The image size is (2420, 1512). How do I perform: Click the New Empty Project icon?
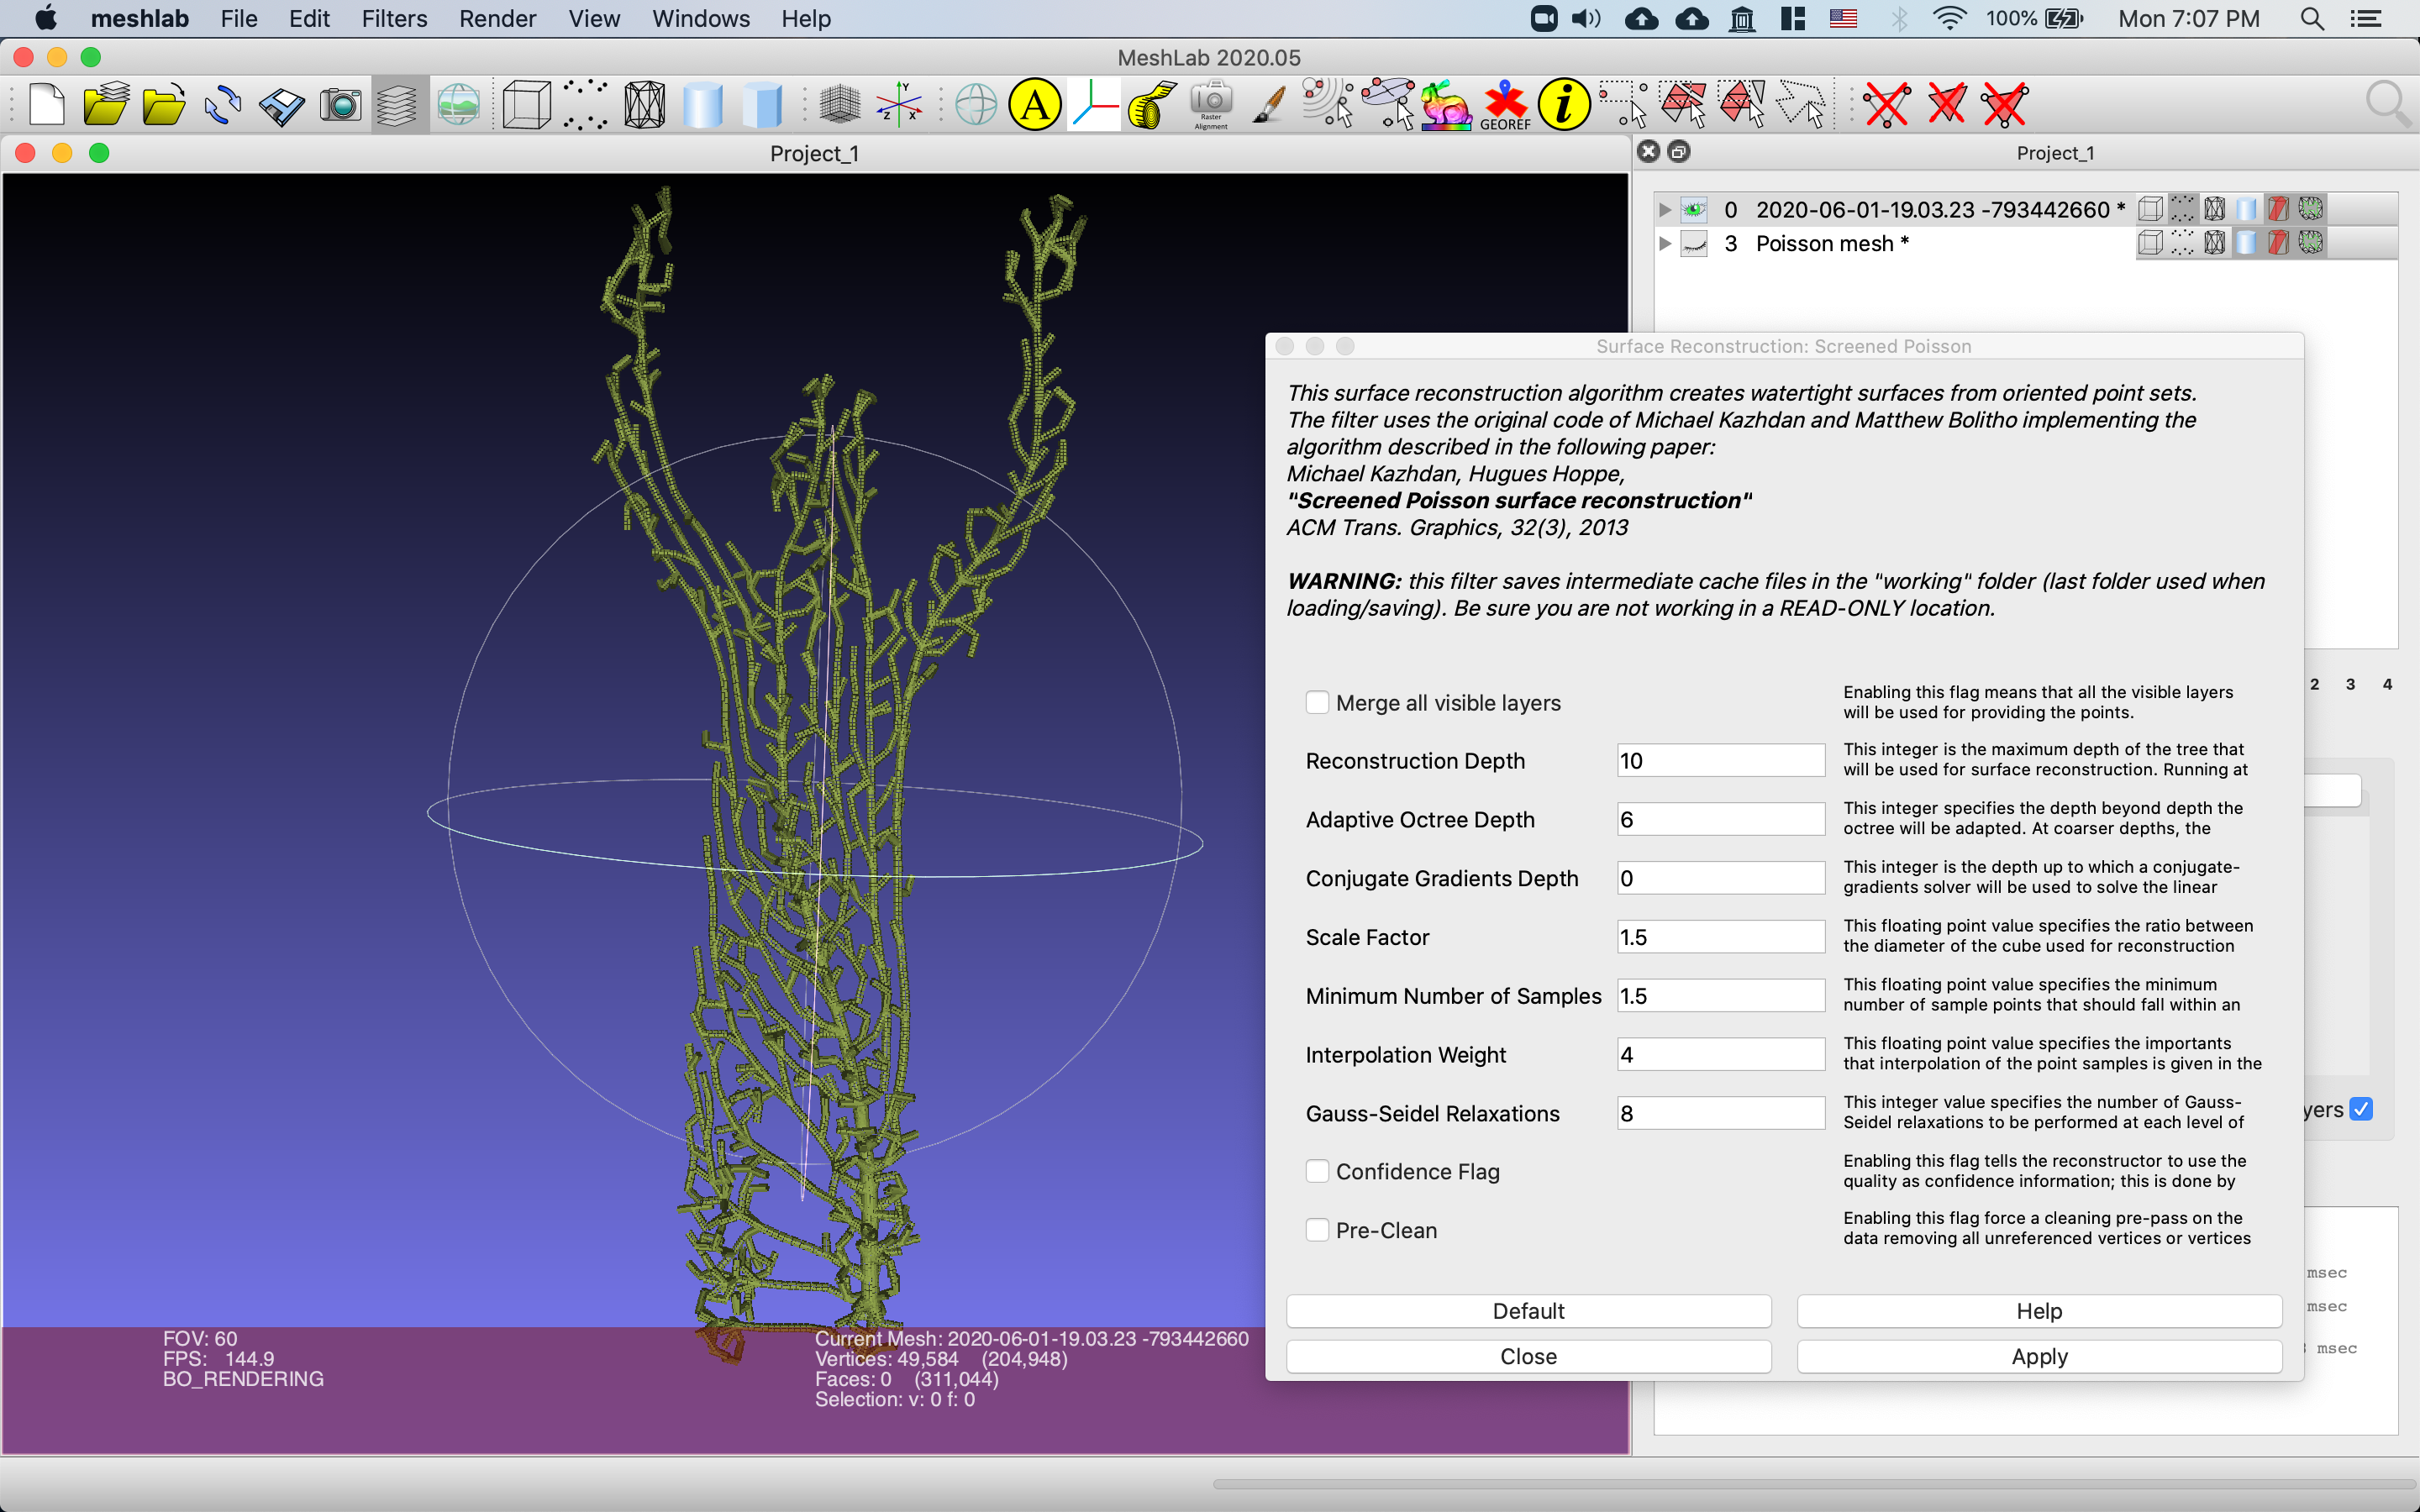pos(47,104)
